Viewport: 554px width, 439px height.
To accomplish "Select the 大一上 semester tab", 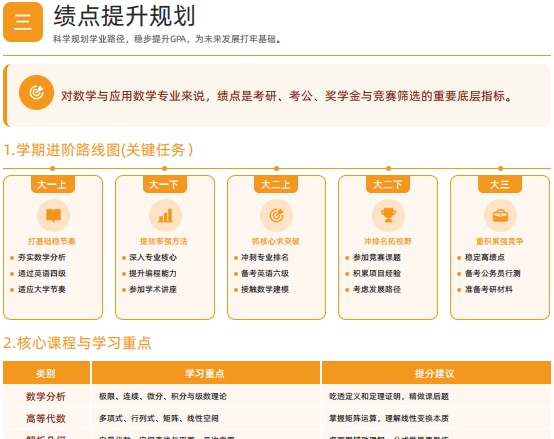I will click(x=52, y=184).
